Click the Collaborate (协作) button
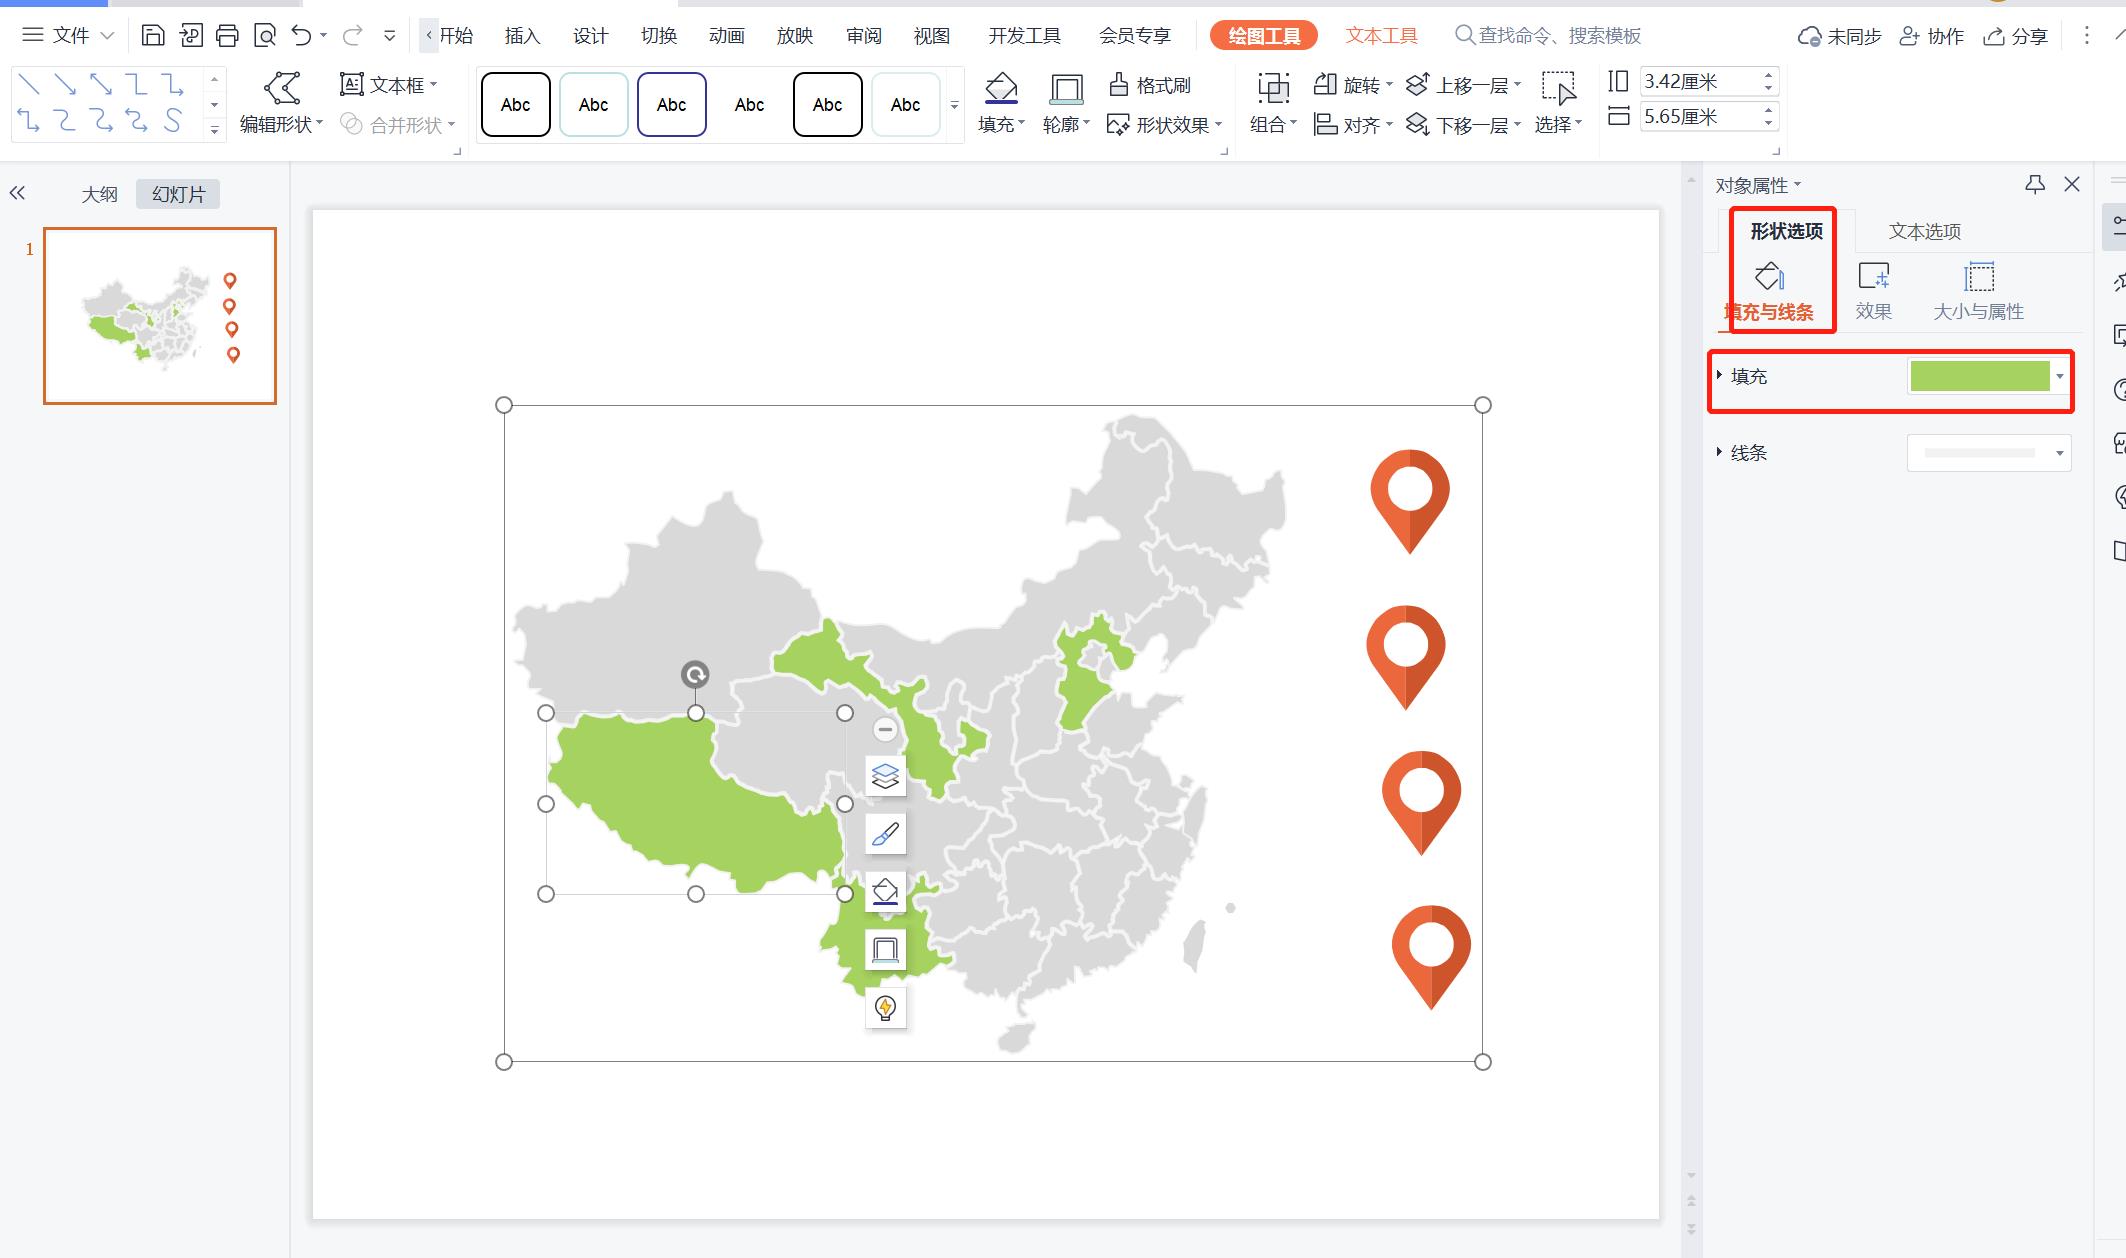This screenshot has width=2126, height=1258. [x=1931, y=36]
